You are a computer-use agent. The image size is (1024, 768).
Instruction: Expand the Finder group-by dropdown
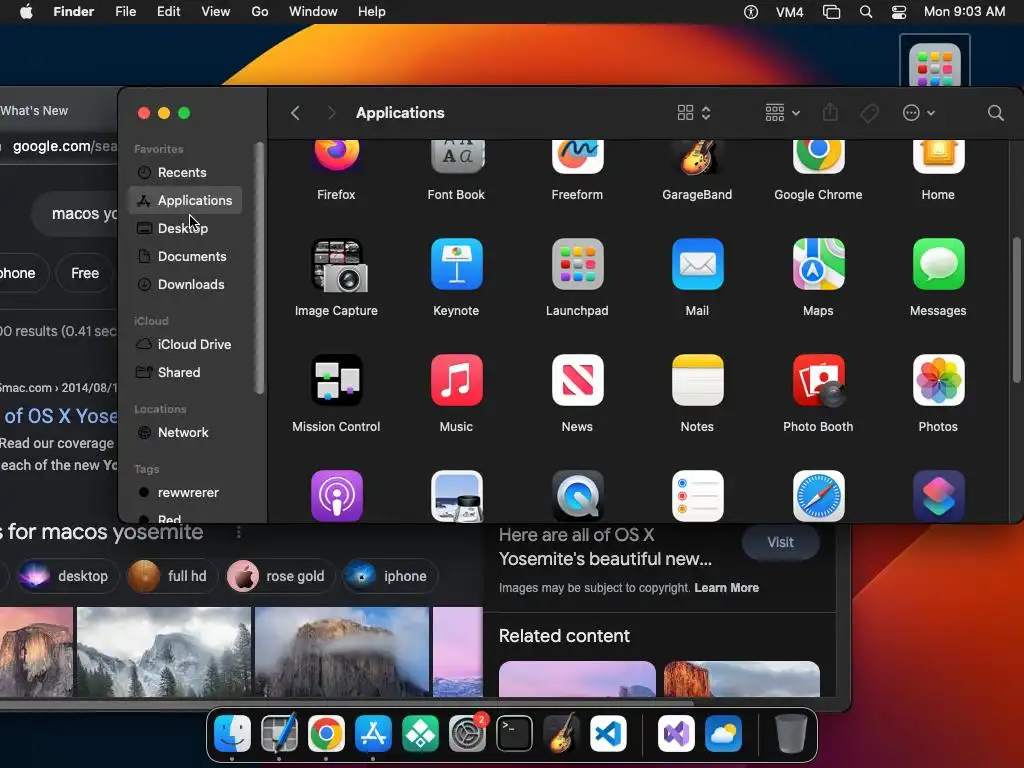(x=782, y=113)
